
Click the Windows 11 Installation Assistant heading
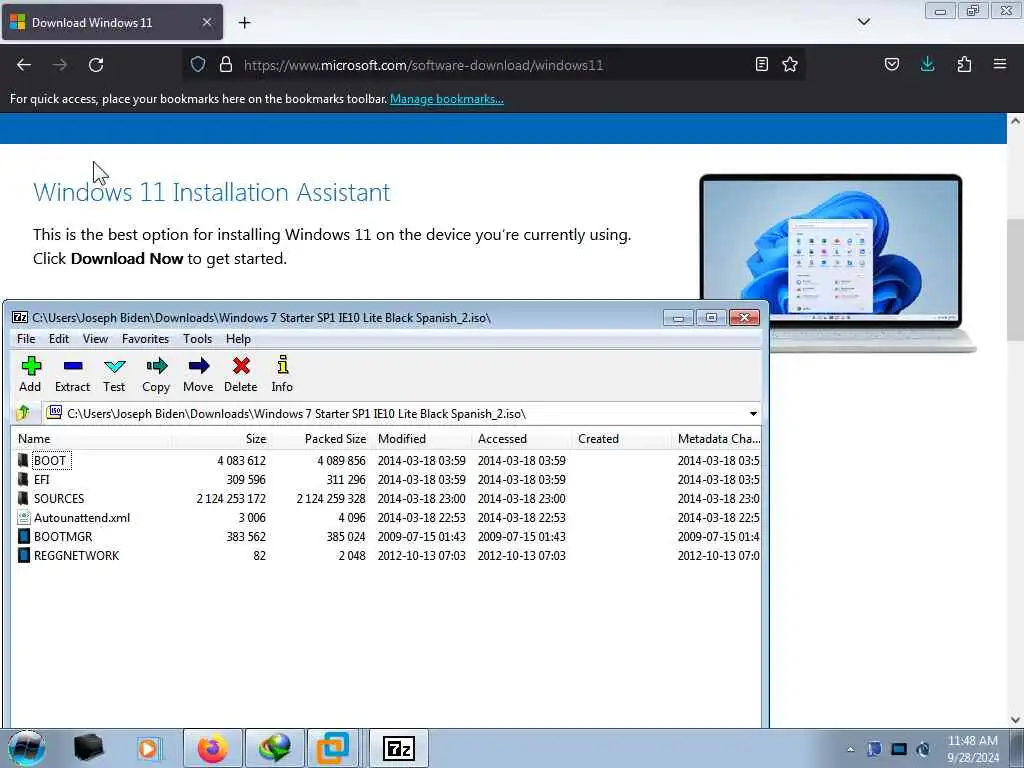click(212, 192)
